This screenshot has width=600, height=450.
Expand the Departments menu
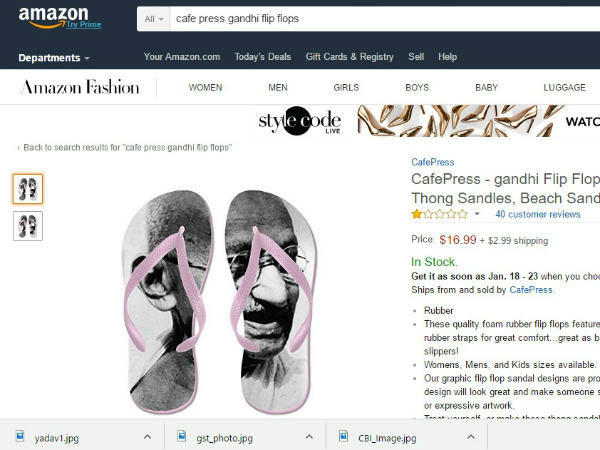point(54,58)
